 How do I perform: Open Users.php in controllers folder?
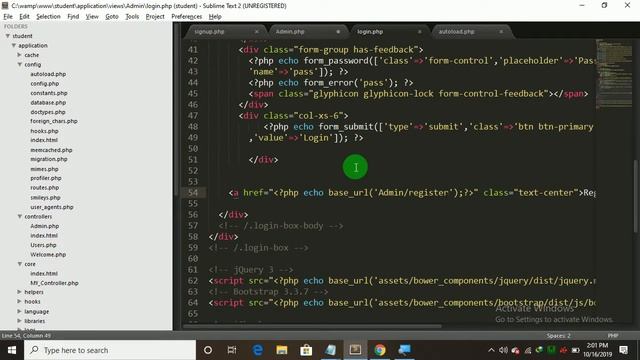[43, 245]
